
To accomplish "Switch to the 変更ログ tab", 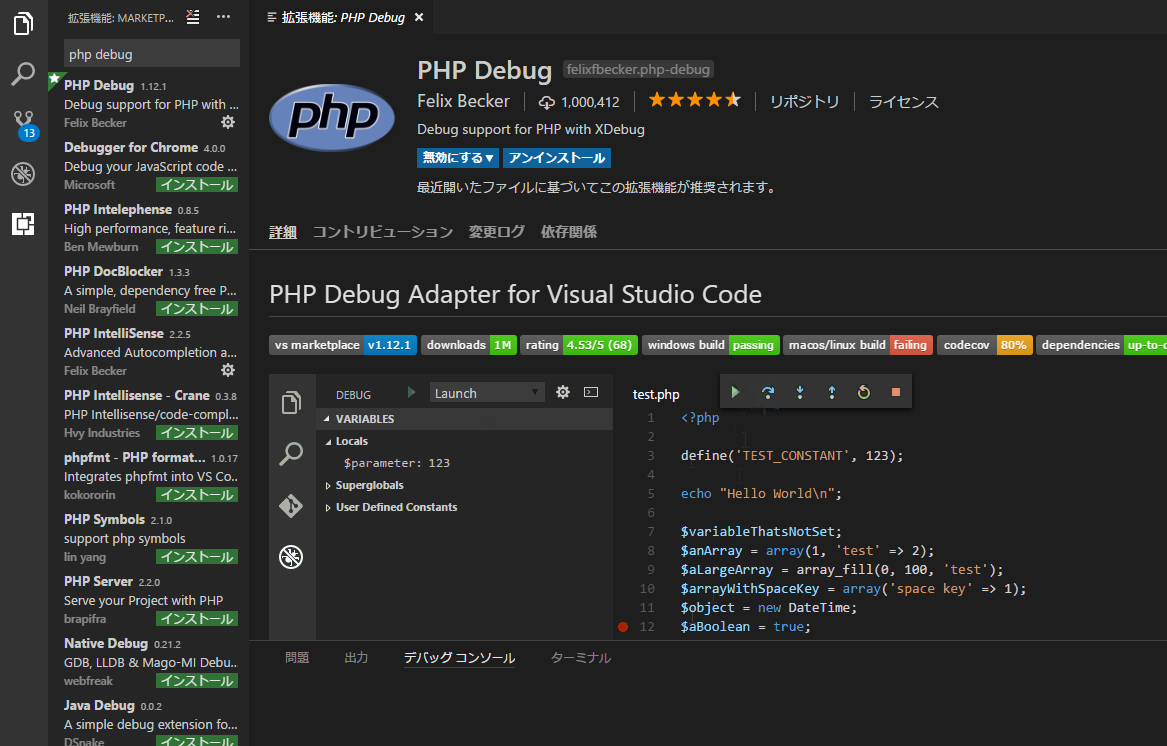I will coord(496,232).
